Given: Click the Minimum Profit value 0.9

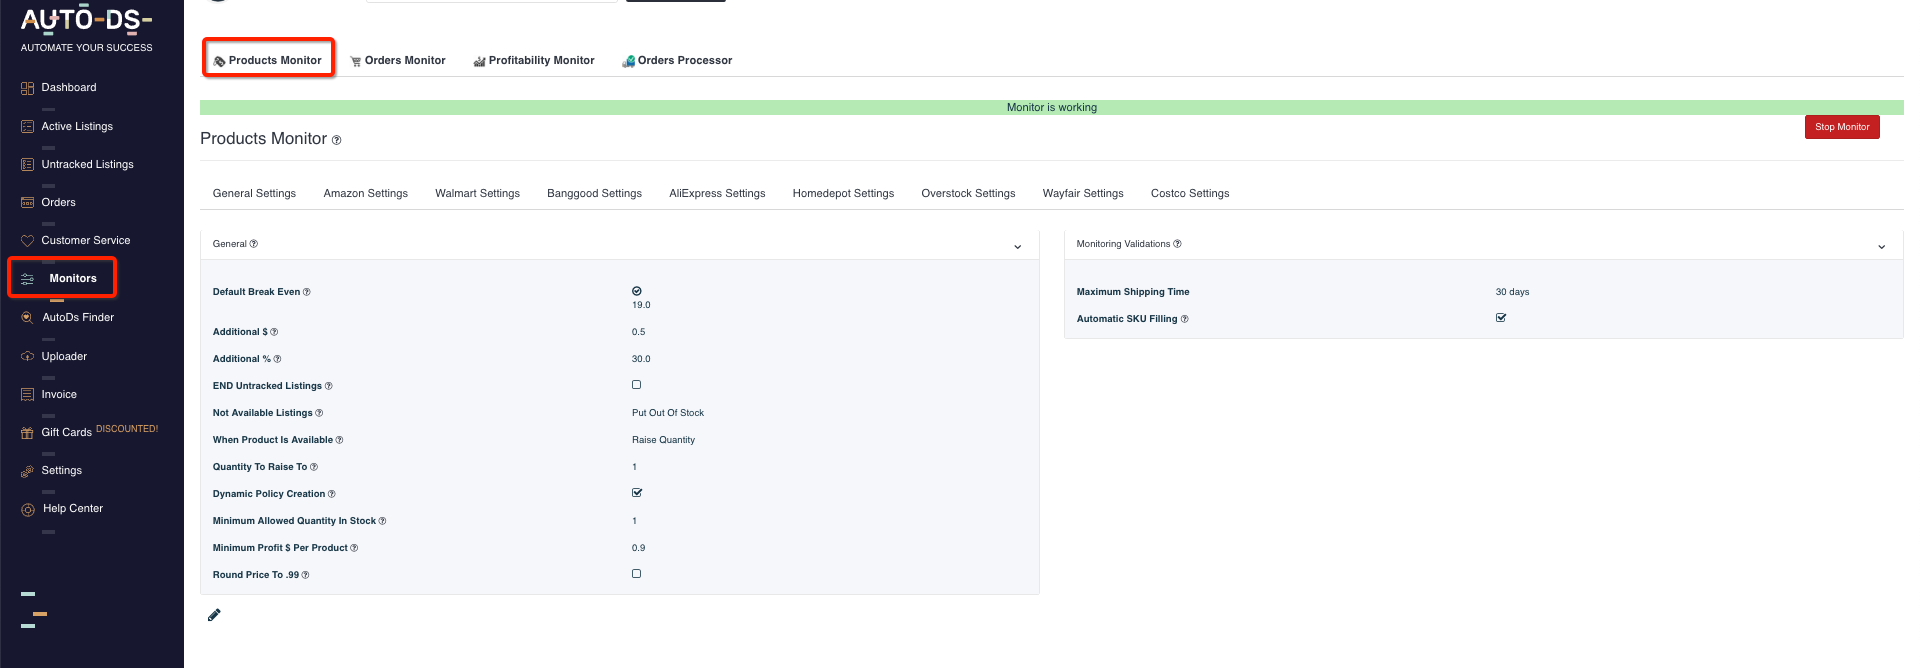Looking at the screenshot, I should click(x=639, y=548).
